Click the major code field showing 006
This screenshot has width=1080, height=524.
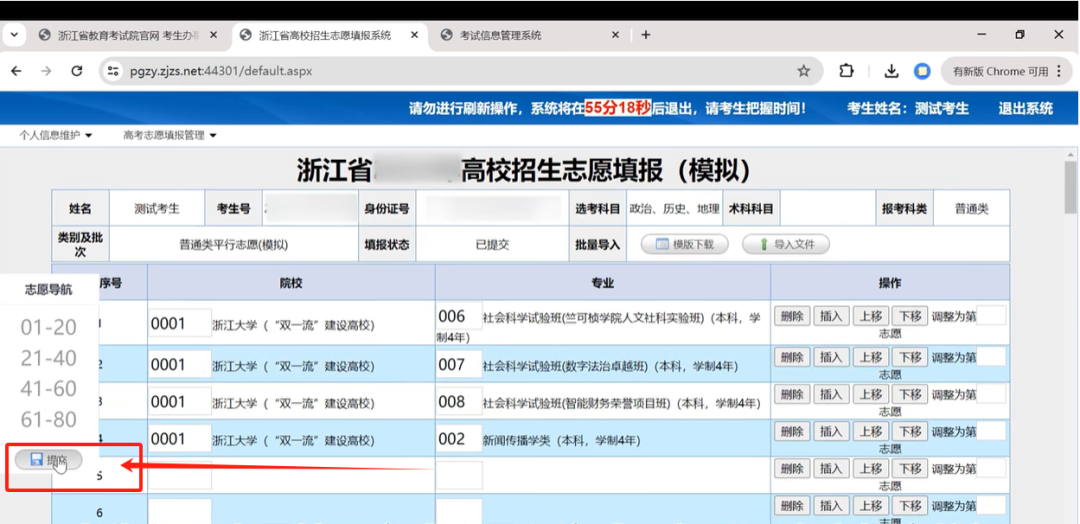tap(459, 317)
